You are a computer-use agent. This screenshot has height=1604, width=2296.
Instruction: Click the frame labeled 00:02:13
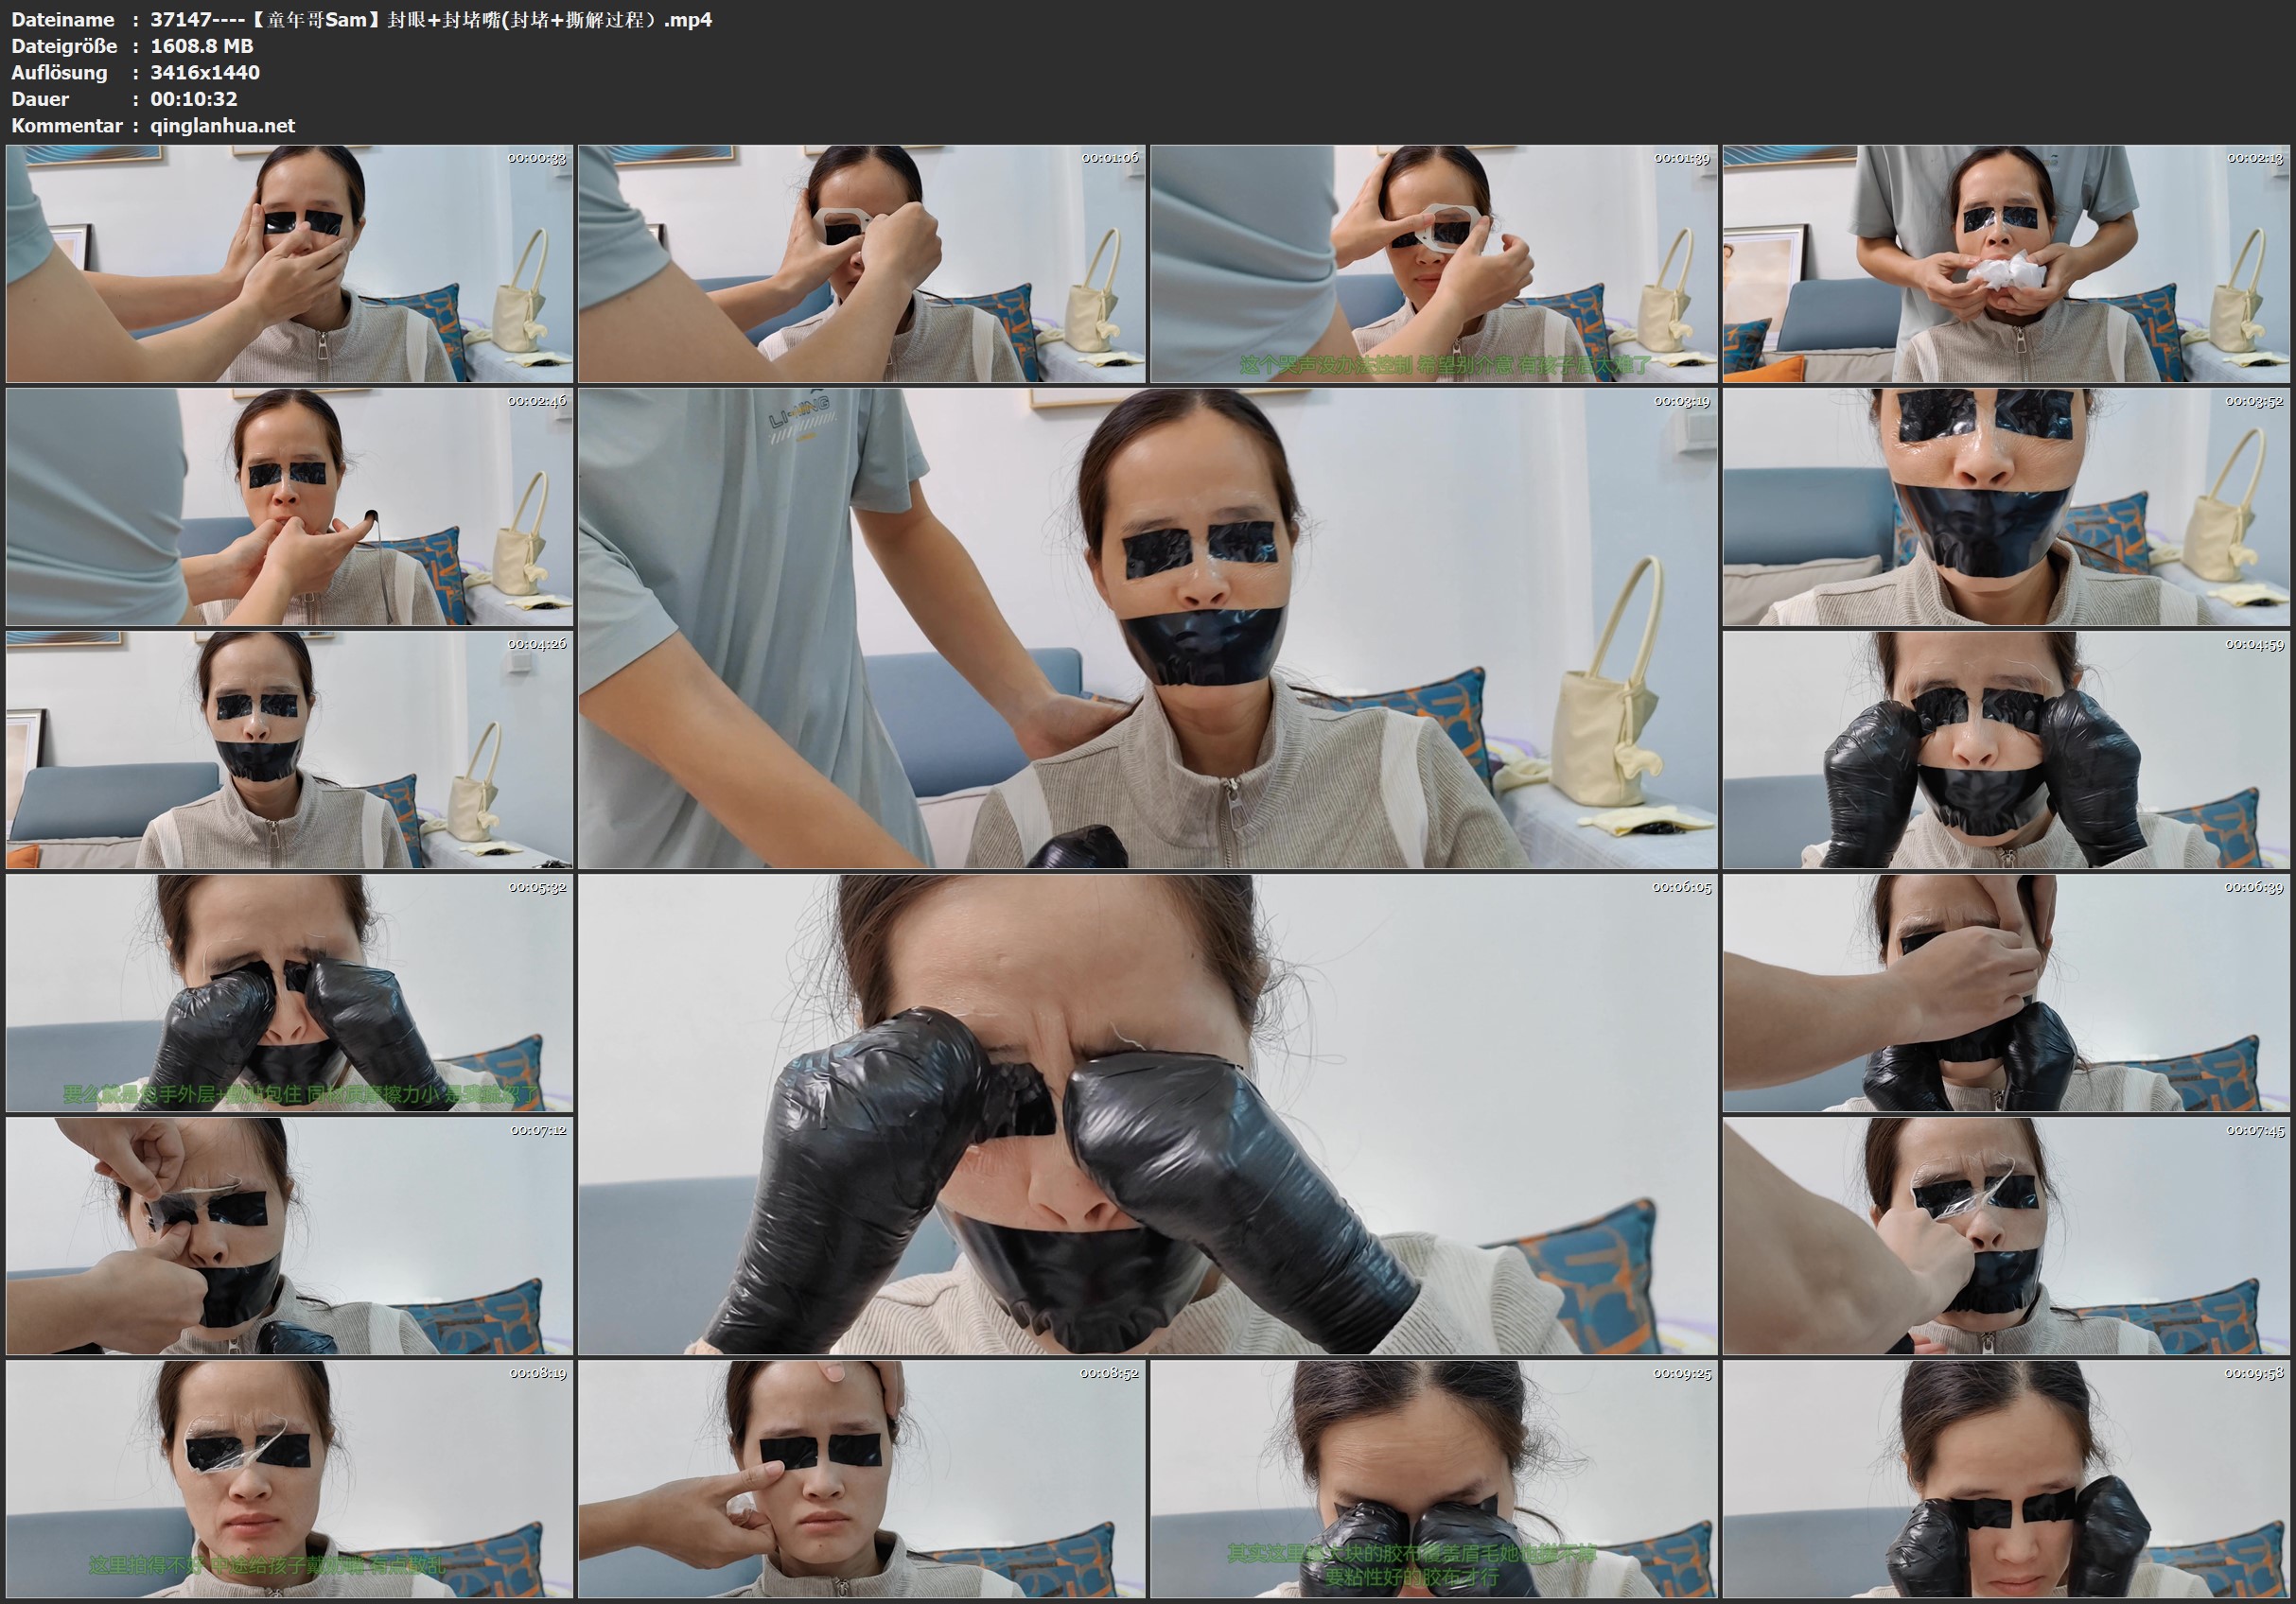pyautogui.click(x=2005, y=264)
